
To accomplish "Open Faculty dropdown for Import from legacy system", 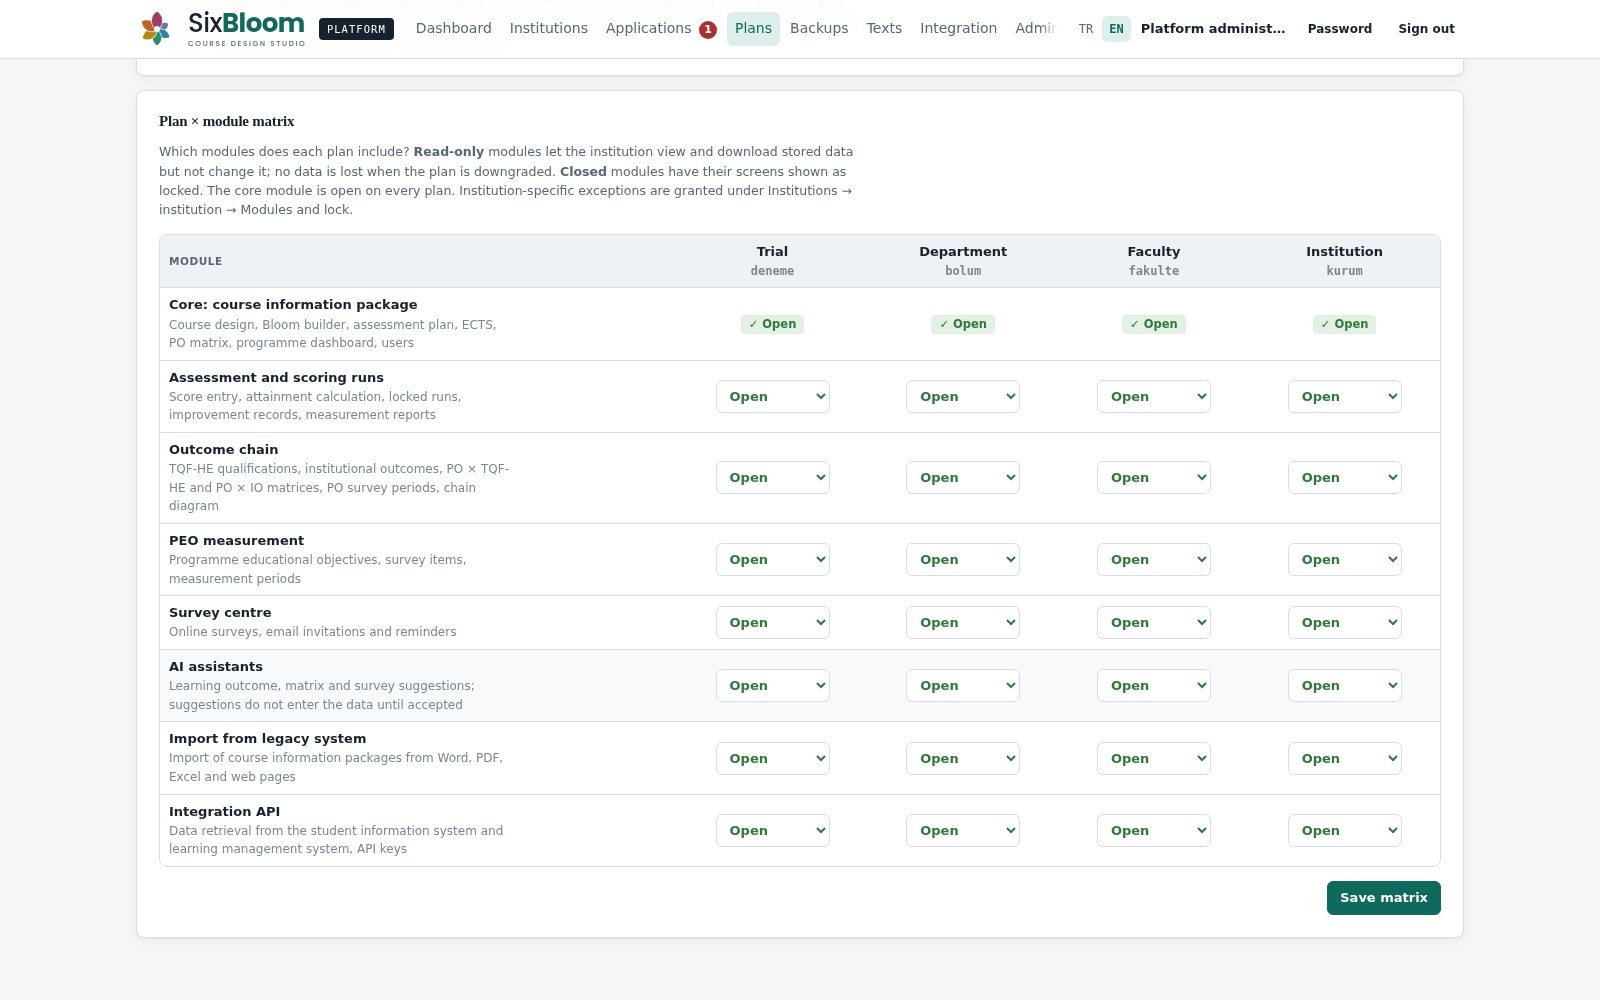I will coord(1154,758).
